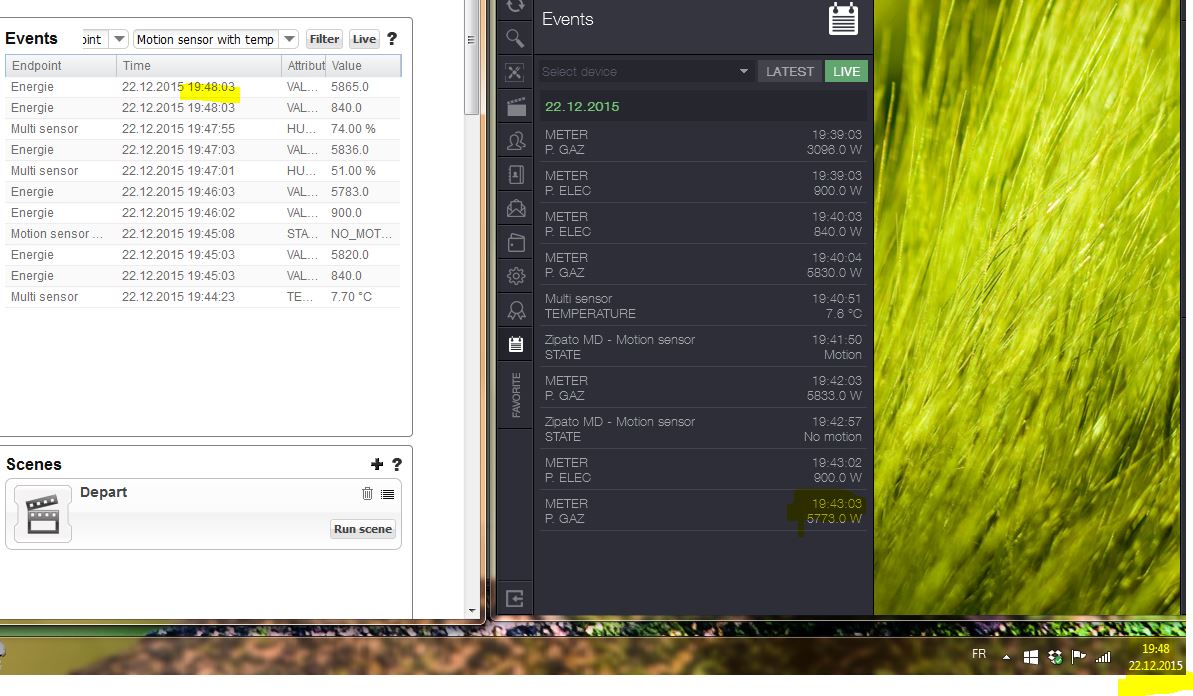The height and width of the screenshot is (696, 1193).
Task: Delete the Depart scene with trash icon
Action: 367,493
